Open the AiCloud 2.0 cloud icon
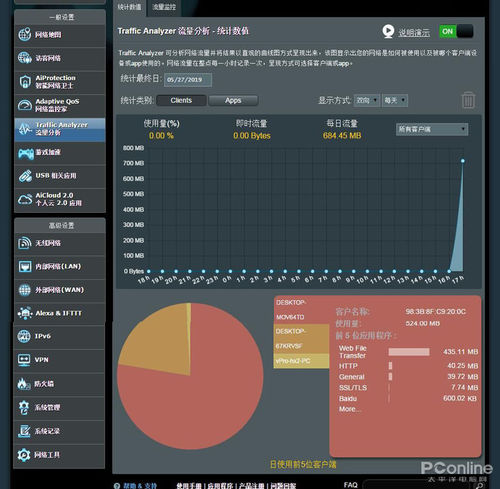500x489 pixels. (25, 199)
